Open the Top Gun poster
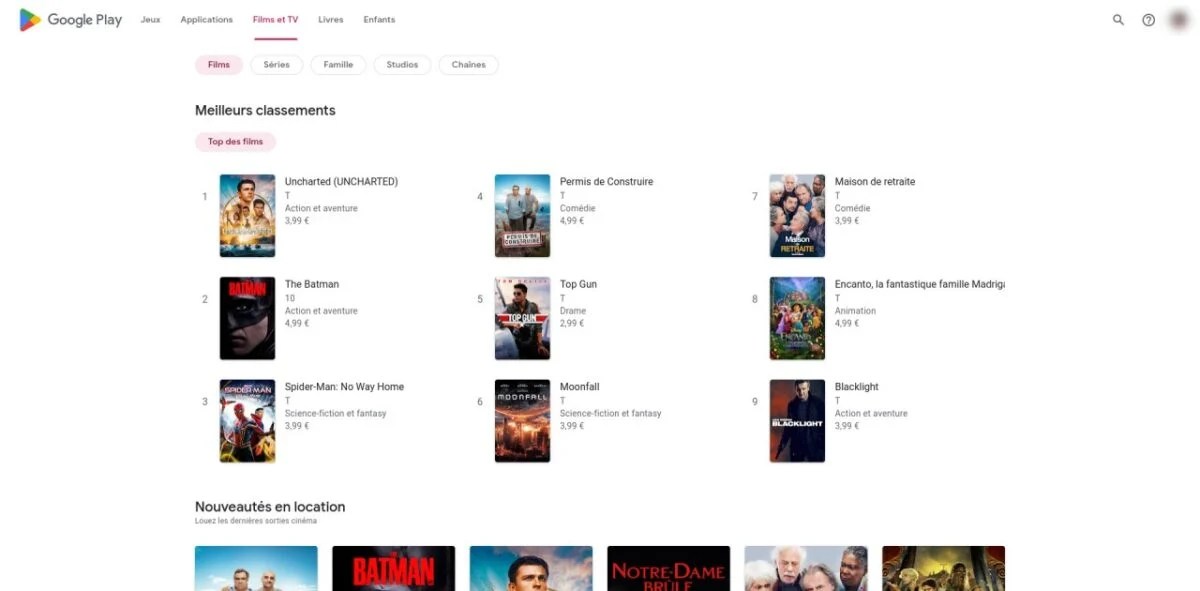This screenshot has height=591, width=1200. click(522, 318)
